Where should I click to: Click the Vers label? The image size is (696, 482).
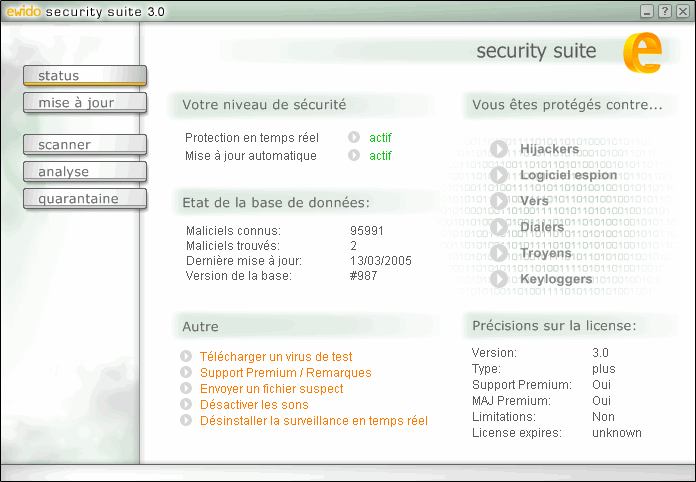[x=534, y=201]
